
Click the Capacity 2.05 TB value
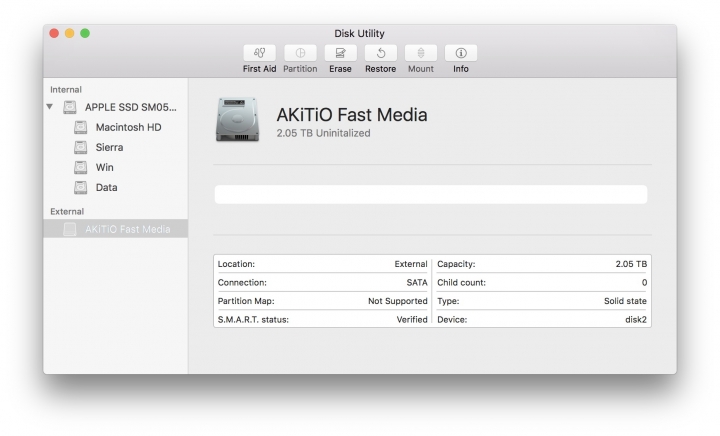point(631,264)
